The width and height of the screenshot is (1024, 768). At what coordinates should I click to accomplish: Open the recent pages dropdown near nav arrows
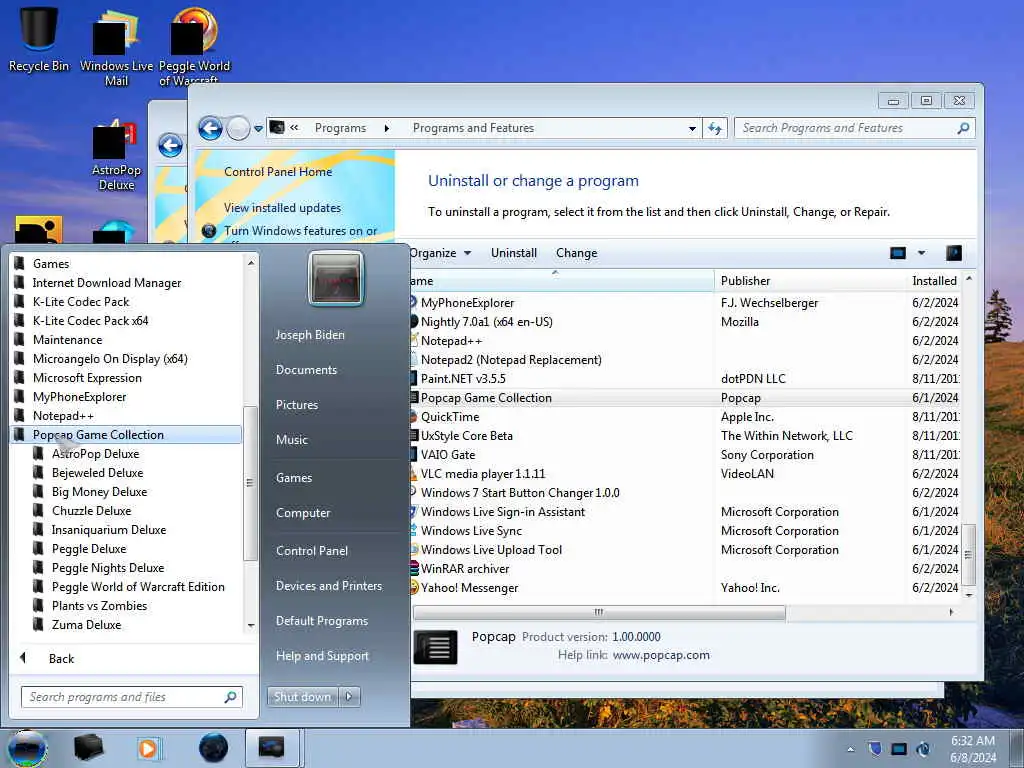[x=258, y=129]
